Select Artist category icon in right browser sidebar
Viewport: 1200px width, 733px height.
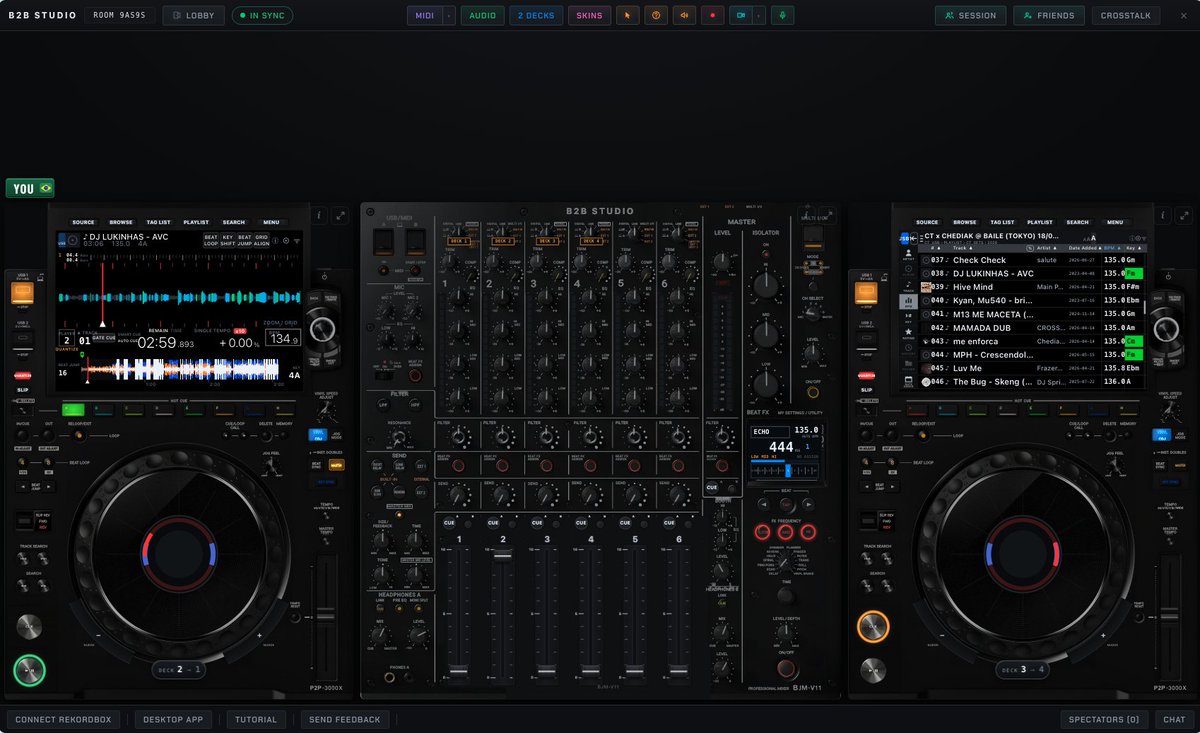coord(909,255)
